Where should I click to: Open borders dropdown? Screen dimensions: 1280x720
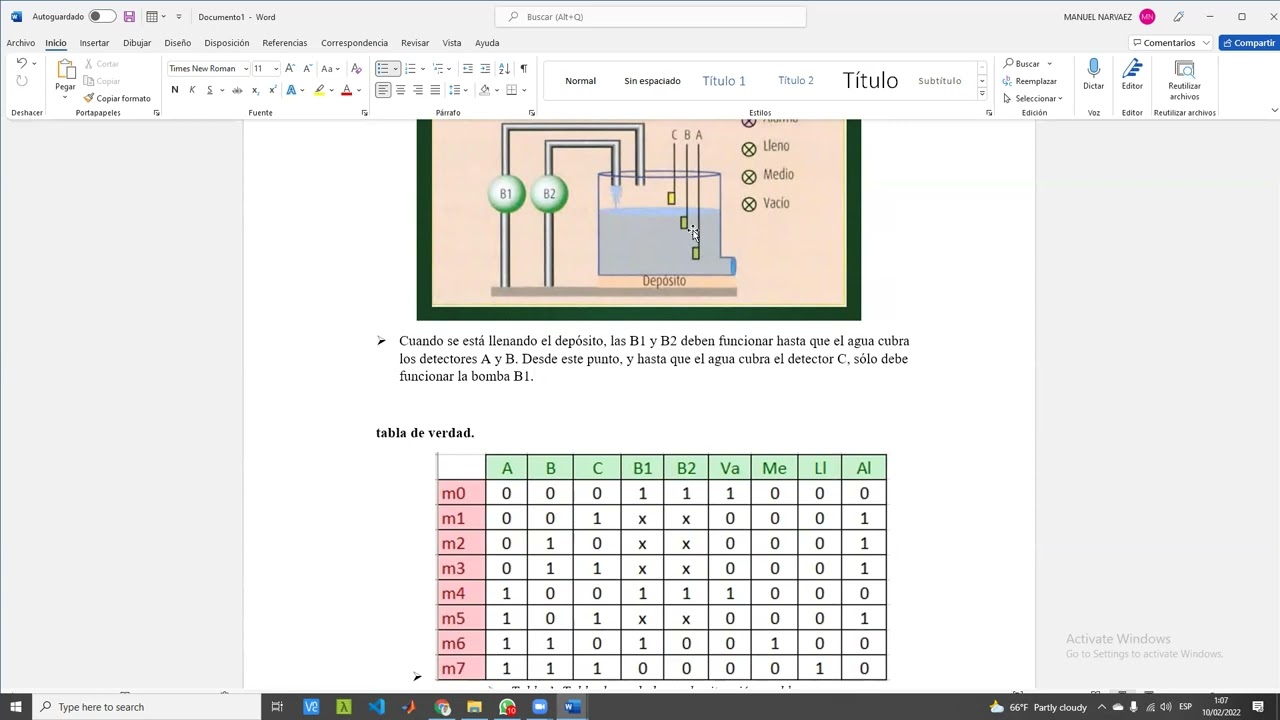pos(523,90)
